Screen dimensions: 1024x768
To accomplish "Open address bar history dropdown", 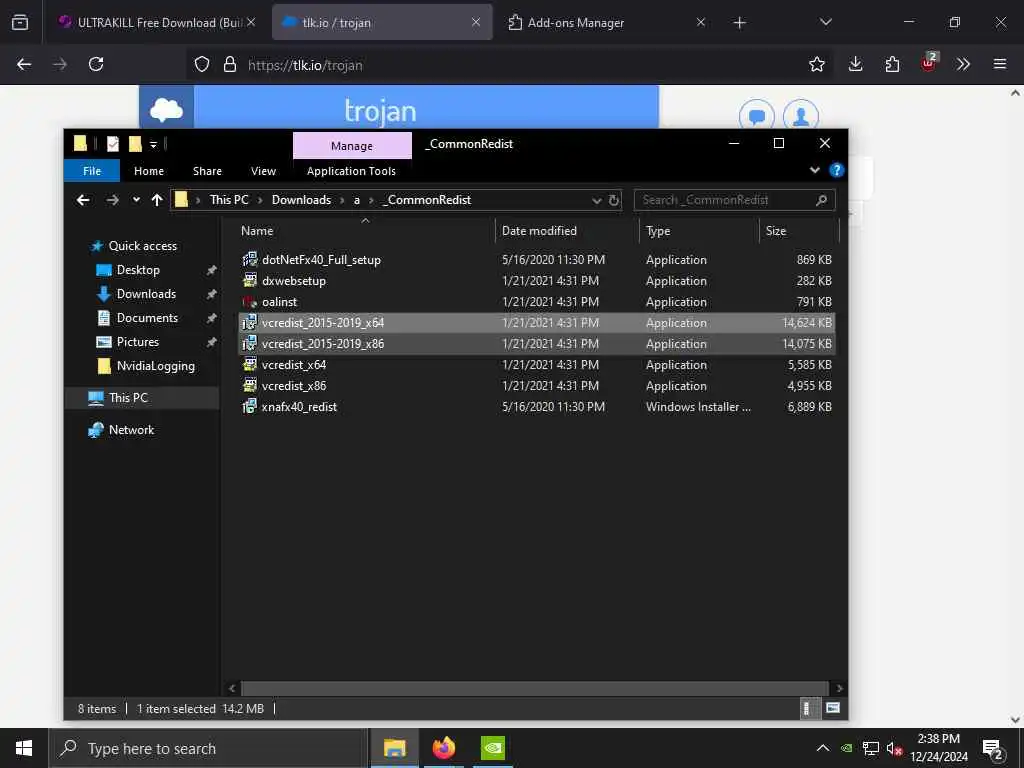I will pyautogui.click(x=596, y=200).
